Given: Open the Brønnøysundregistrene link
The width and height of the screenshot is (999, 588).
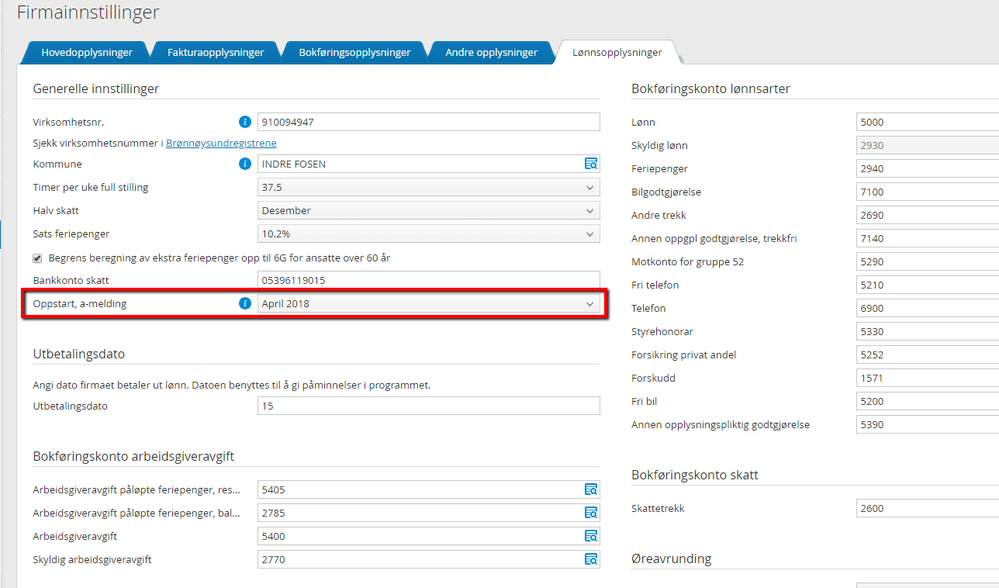Looking at the screenshot, I should click(221, 143).
